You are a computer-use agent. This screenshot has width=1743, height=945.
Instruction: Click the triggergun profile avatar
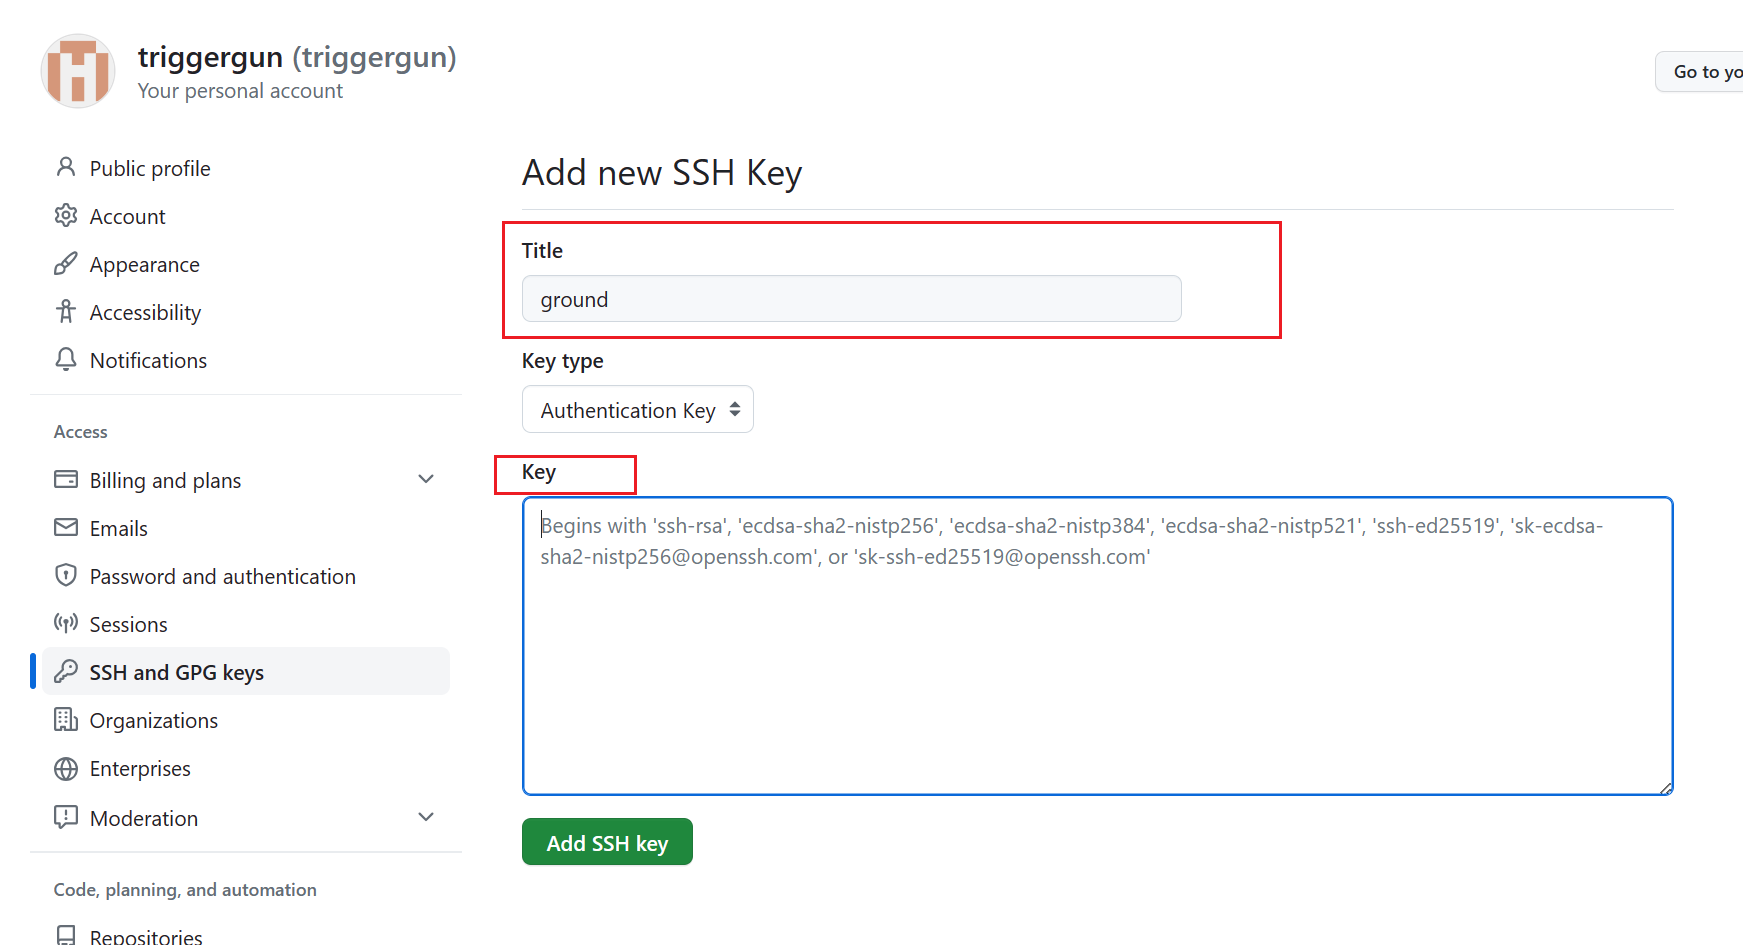click(78, 71)
